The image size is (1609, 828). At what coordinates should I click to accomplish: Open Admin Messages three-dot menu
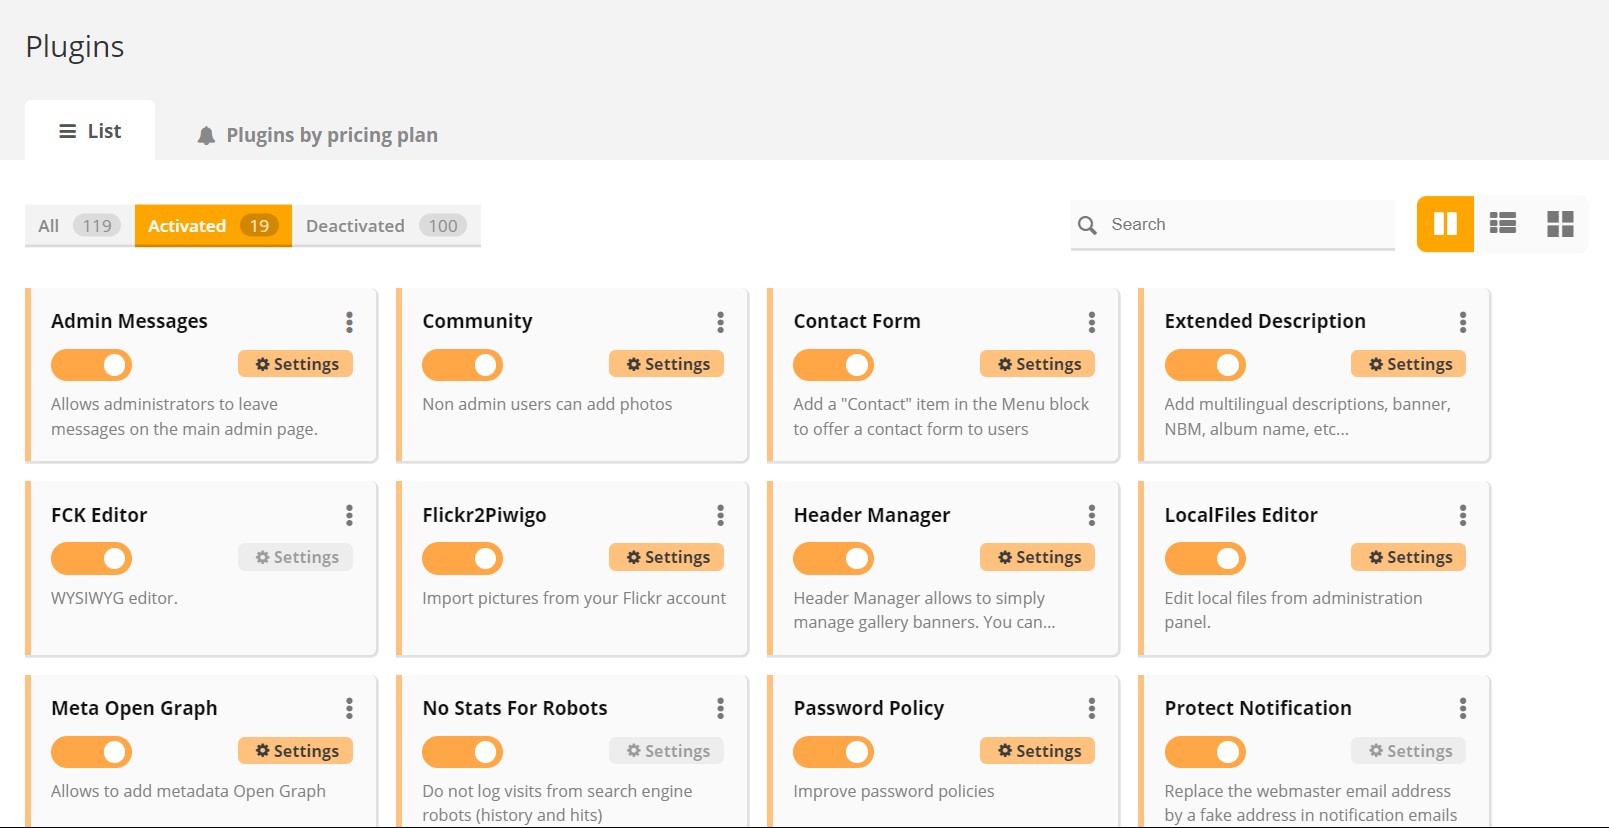point(349,322)
